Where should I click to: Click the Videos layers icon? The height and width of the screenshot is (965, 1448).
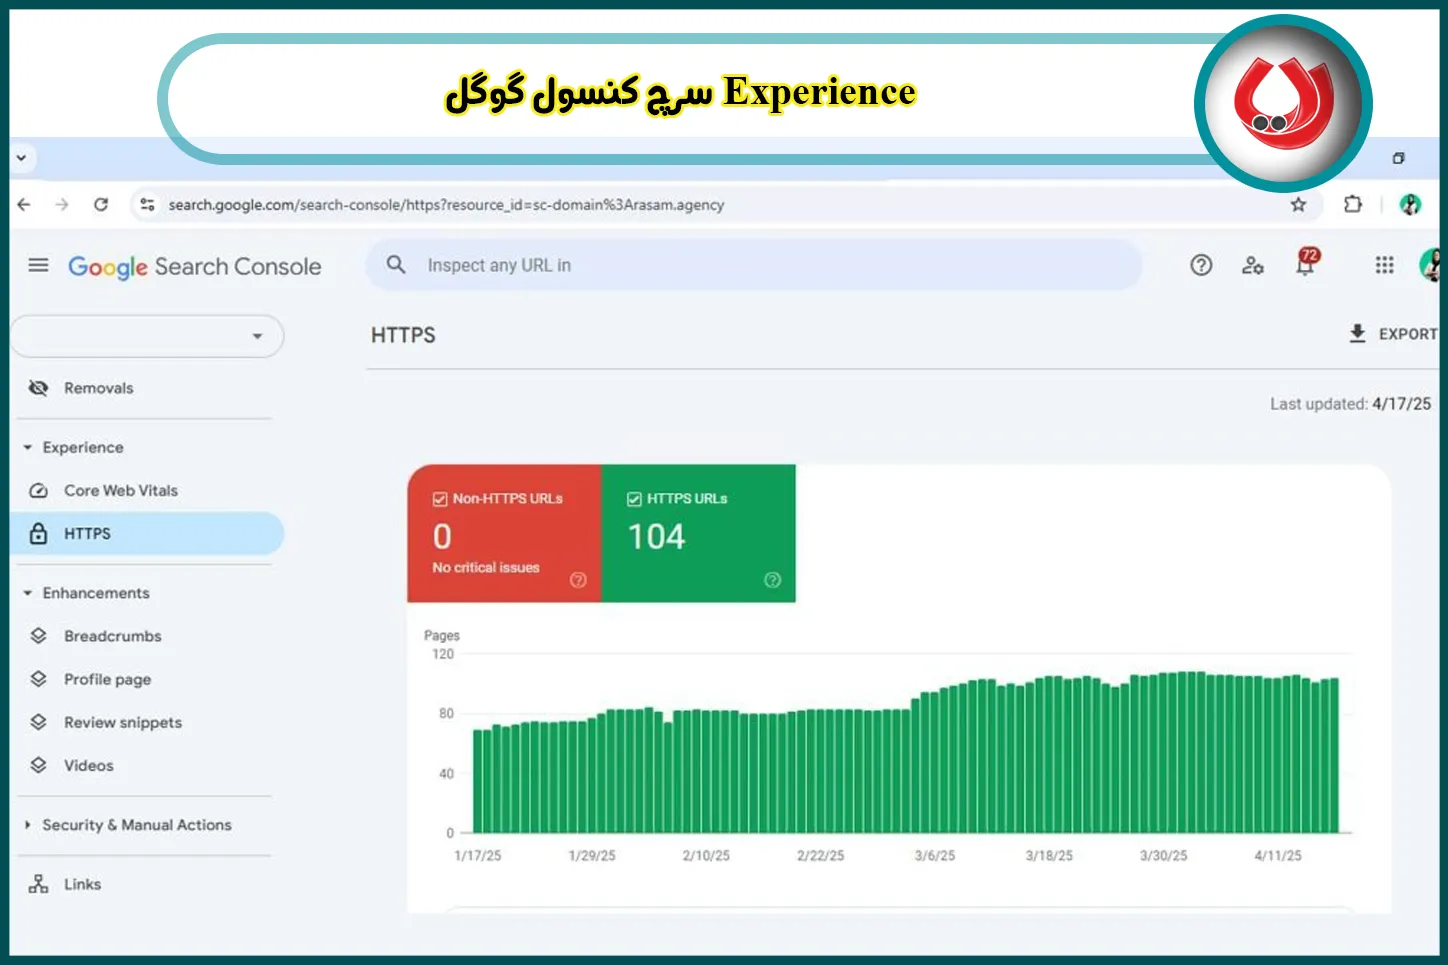pyautogui.click(x=39, y=765)
